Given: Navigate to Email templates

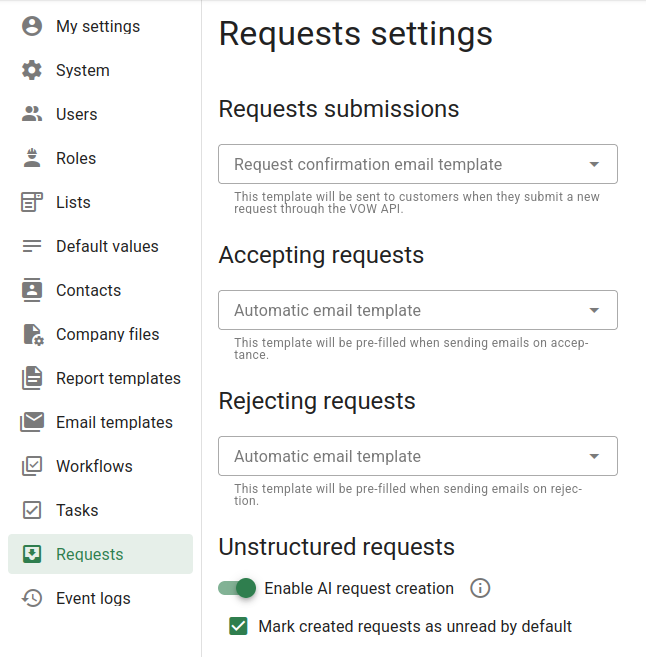Looking at the screenshot, I should tap(101, 422).
